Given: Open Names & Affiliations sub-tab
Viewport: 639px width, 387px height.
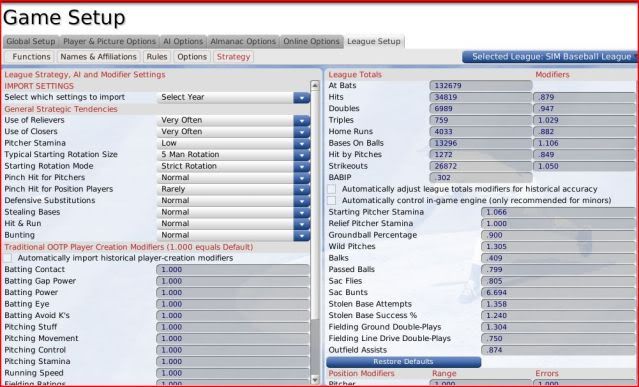Looking at the screenshot, I should 98,57.
